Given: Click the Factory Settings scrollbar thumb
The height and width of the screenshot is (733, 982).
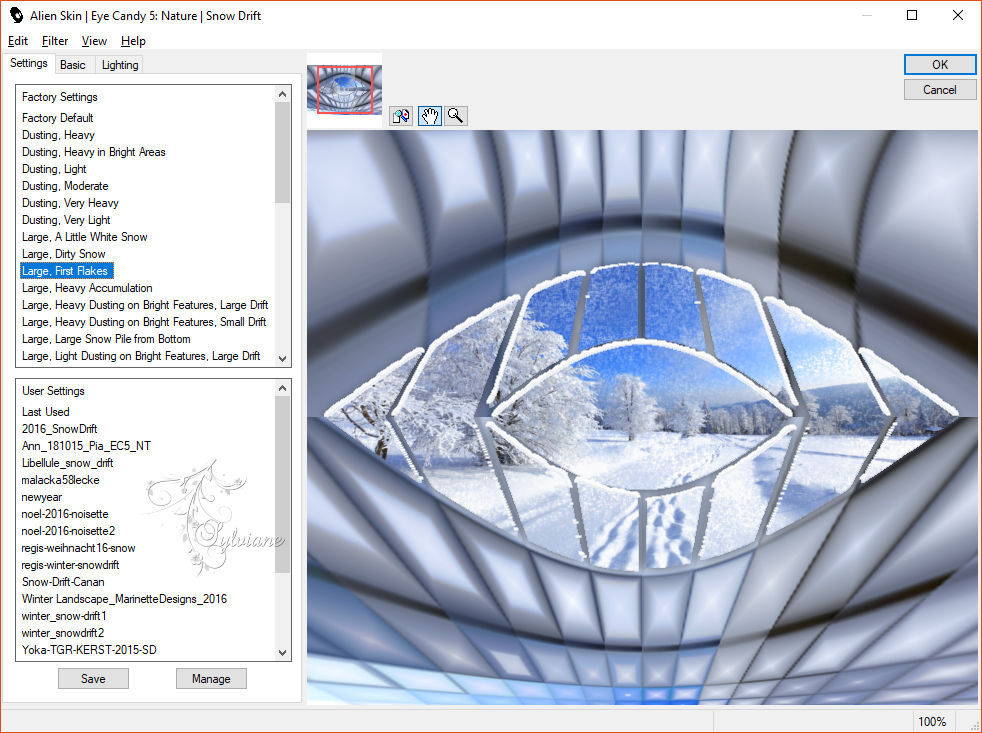Looking at the screenshot, I should pos(282,152).
